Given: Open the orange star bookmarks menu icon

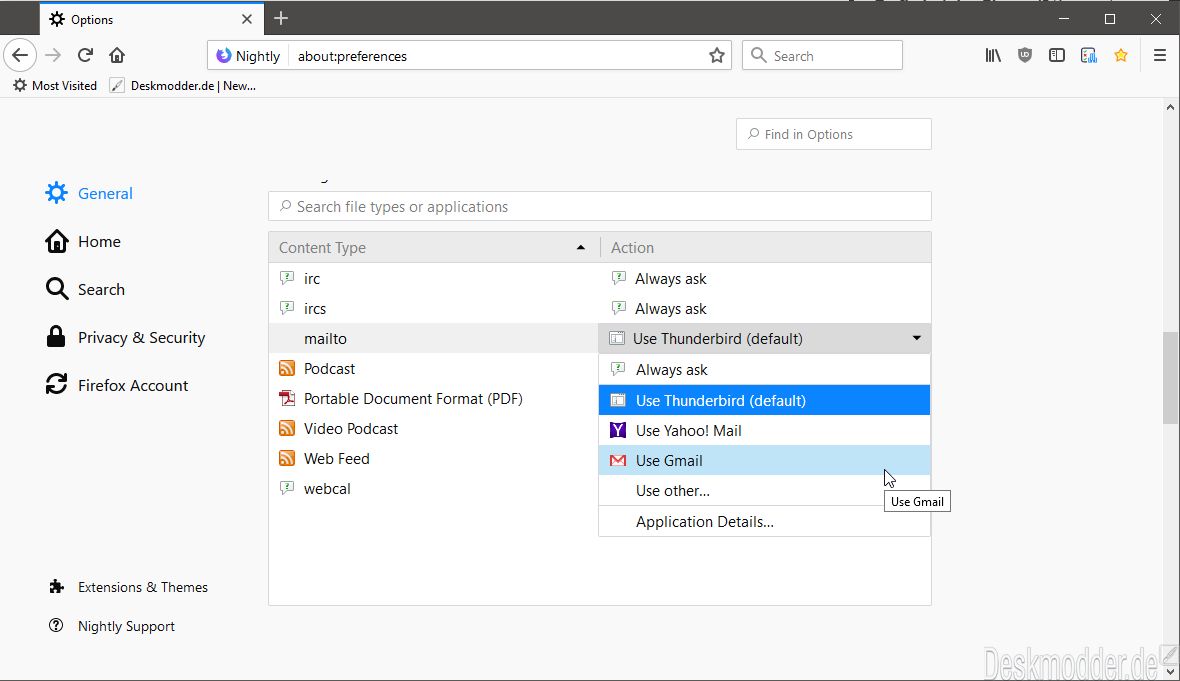Looking at the screenshot, I should (x=1121, y=55).
